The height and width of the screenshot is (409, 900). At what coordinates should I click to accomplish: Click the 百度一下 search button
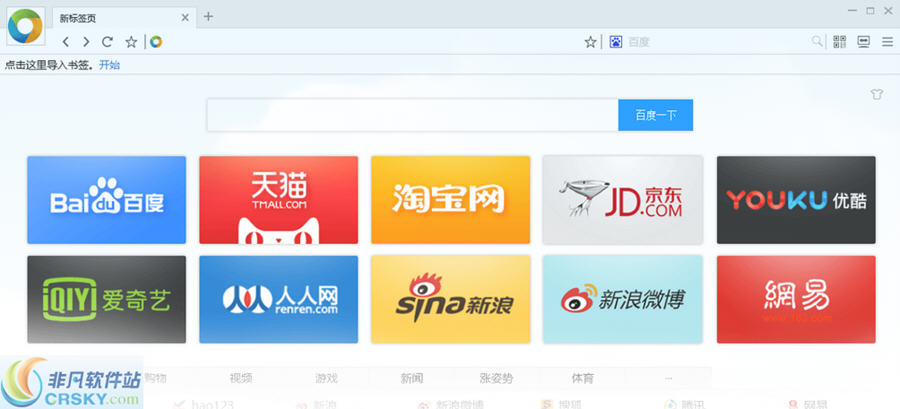tap(655, 115)
